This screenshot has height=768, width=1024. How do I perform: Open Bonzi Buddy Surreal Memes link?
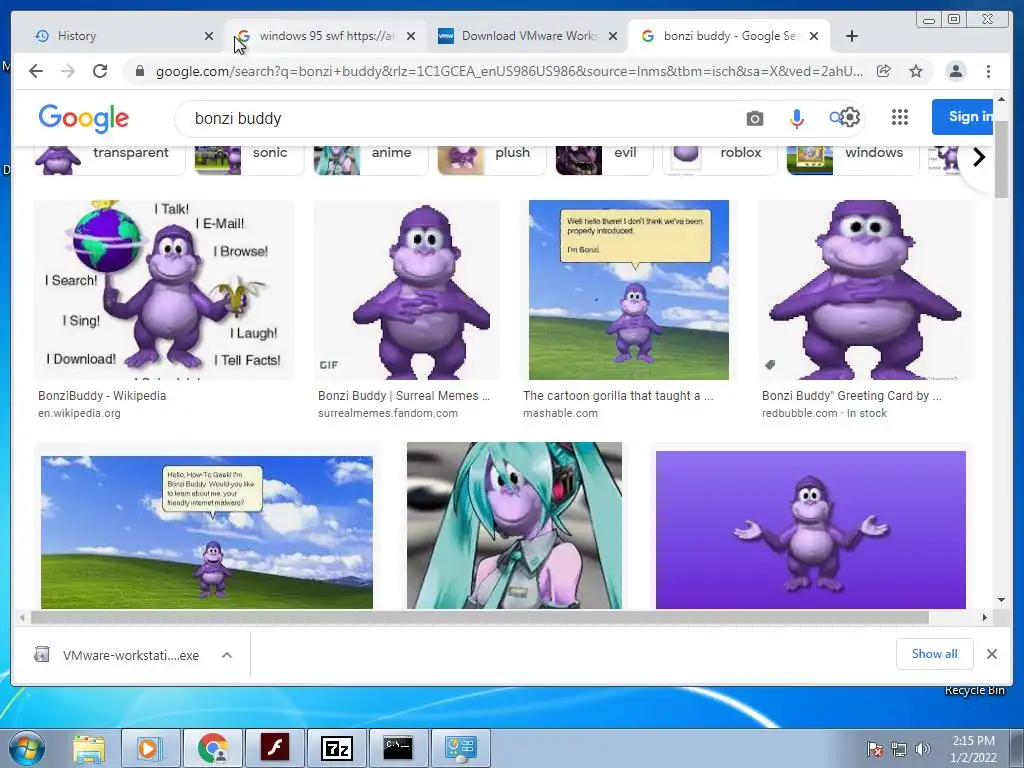coord(404,396)
